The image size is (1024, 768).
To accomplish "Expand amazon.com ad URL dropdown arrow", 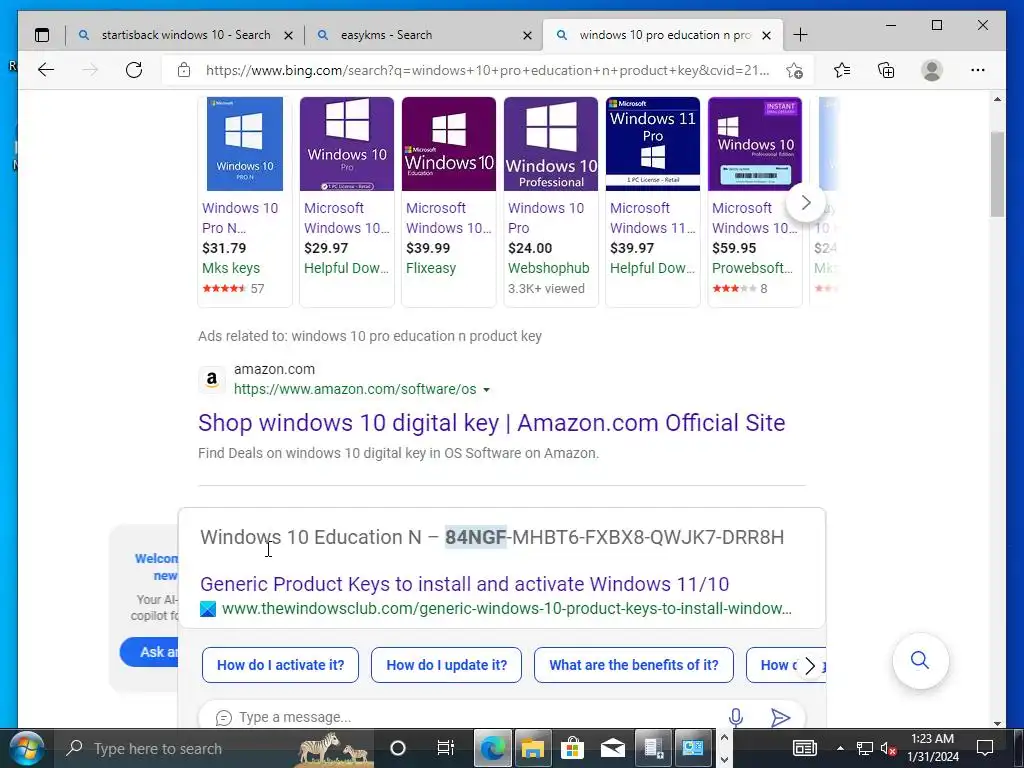I will [487, 390].
